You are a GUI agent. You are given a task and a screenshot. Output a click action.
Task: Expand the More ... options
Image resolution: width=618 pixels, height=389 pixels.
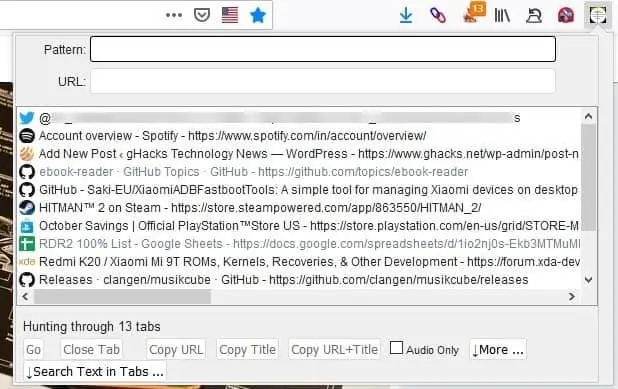tap(498, 349)
